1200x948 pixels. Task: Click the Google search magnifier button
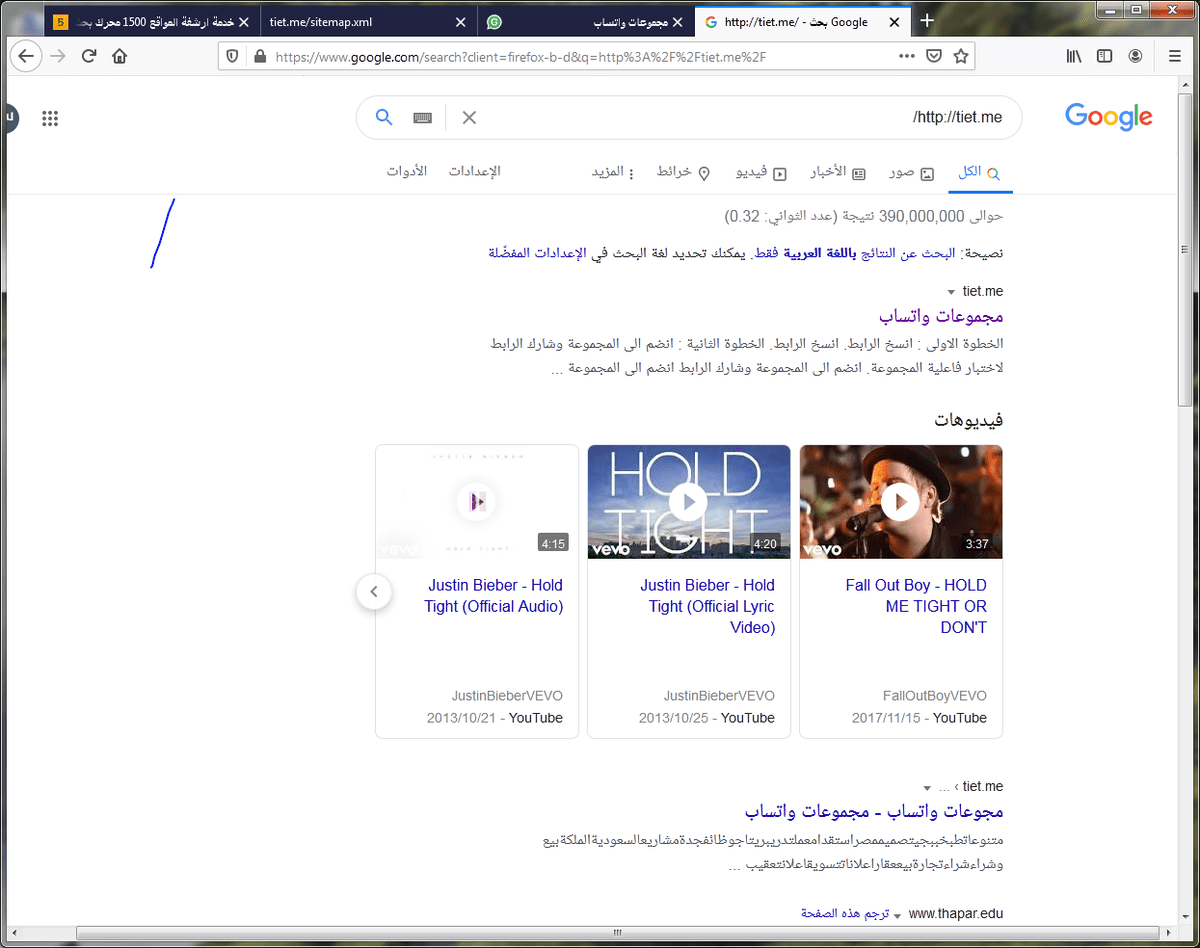(x=384, y=118)
